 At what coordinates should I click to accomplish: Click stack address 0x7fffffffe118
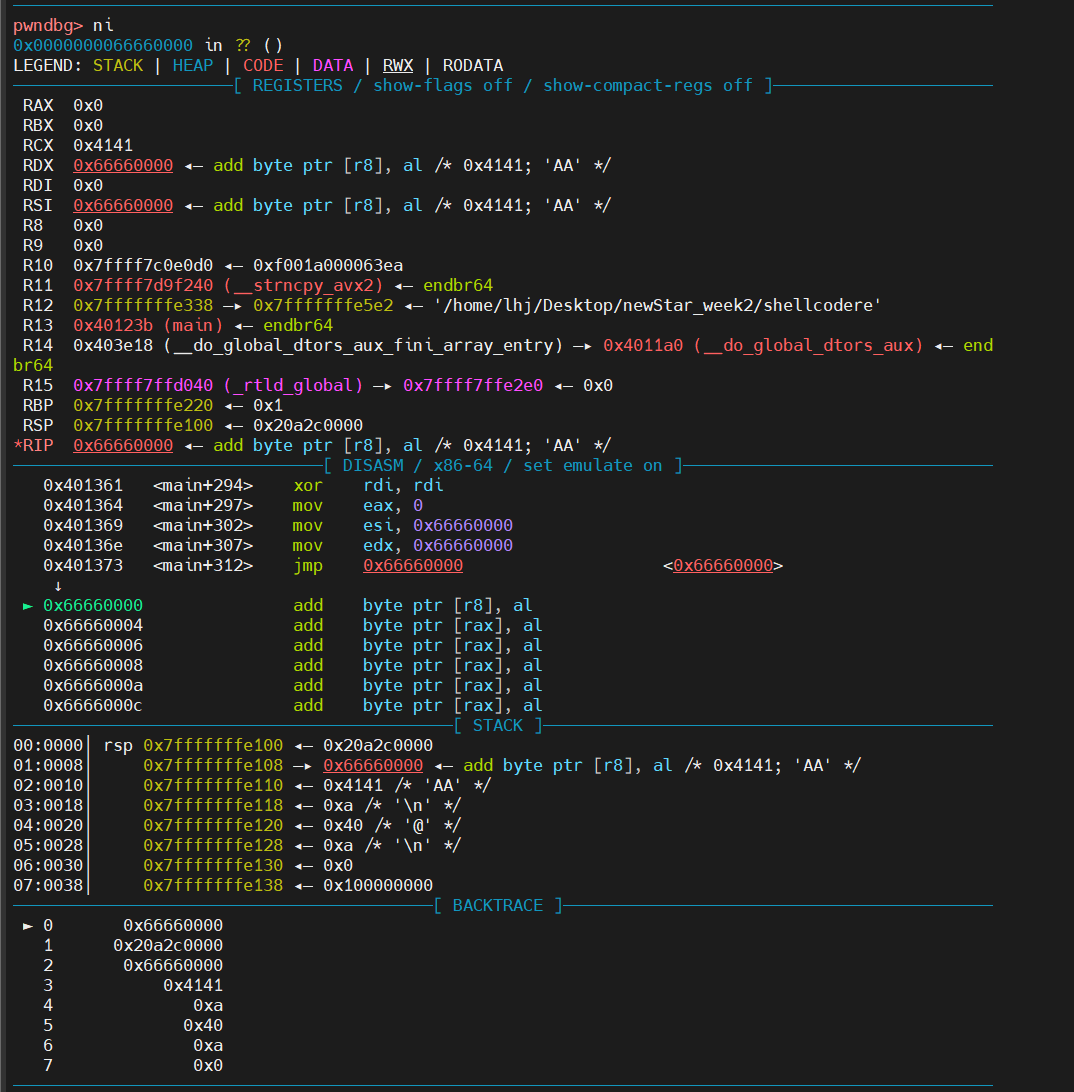click(x=213, y=806)
